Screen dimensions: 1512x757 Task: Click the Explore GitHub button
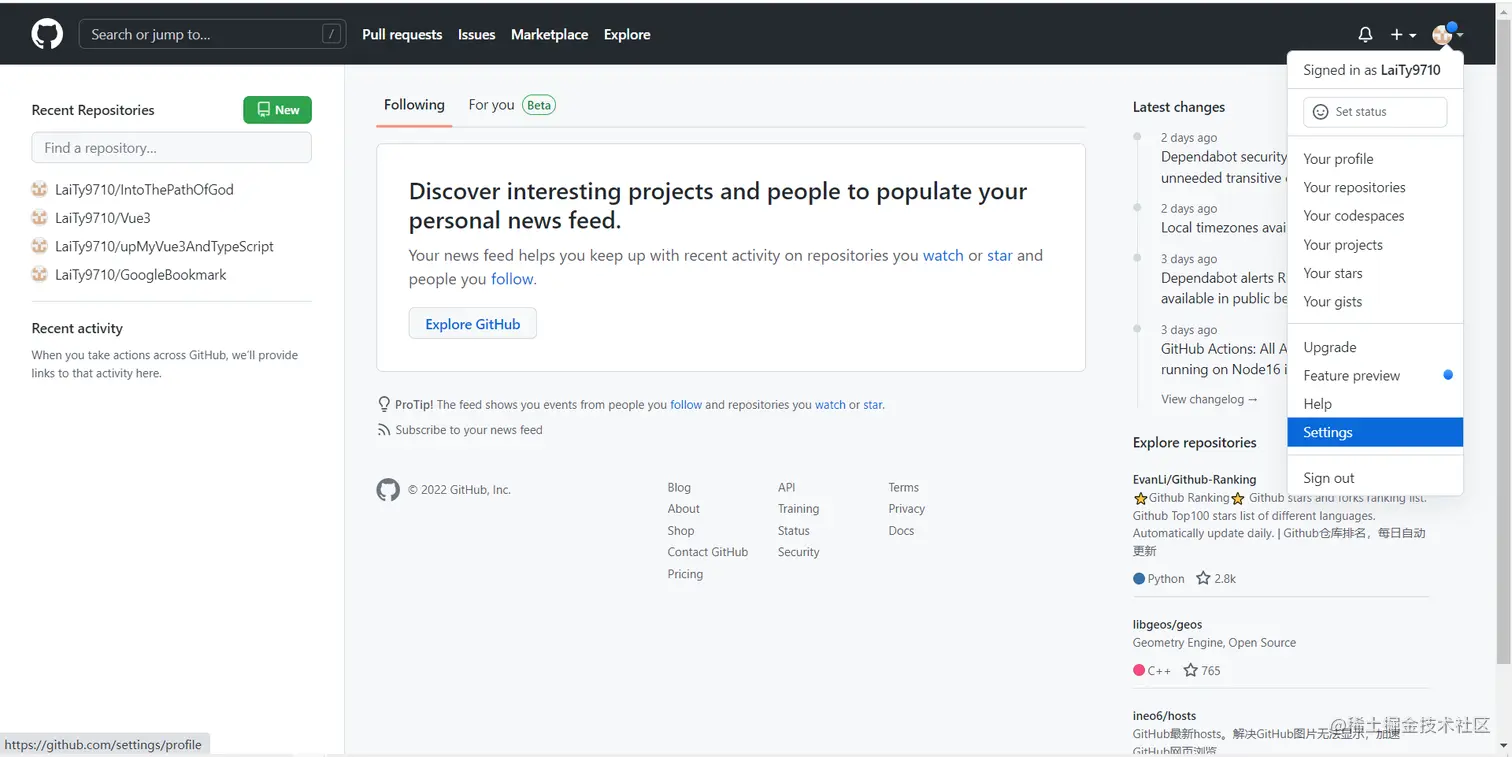click(472, 324)
